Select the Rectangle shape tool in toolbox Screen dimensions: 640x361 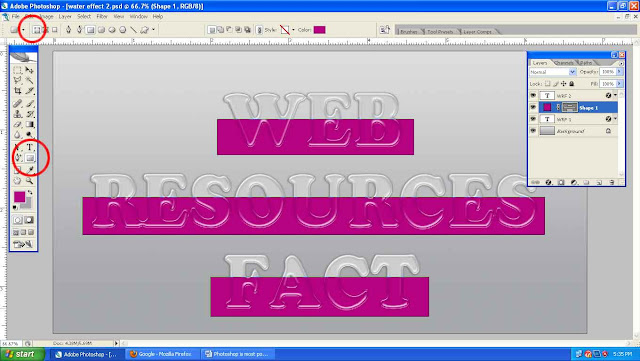pyautogui.click(x=30, y=158)
